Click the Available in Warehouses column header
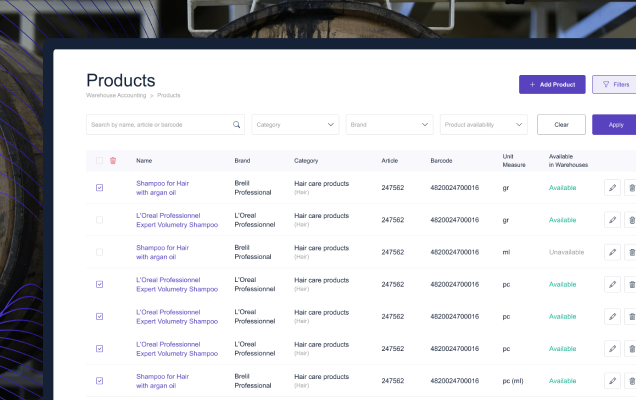Screen dimensions: 636x400 pyautogui.click(x=568, y=161)
